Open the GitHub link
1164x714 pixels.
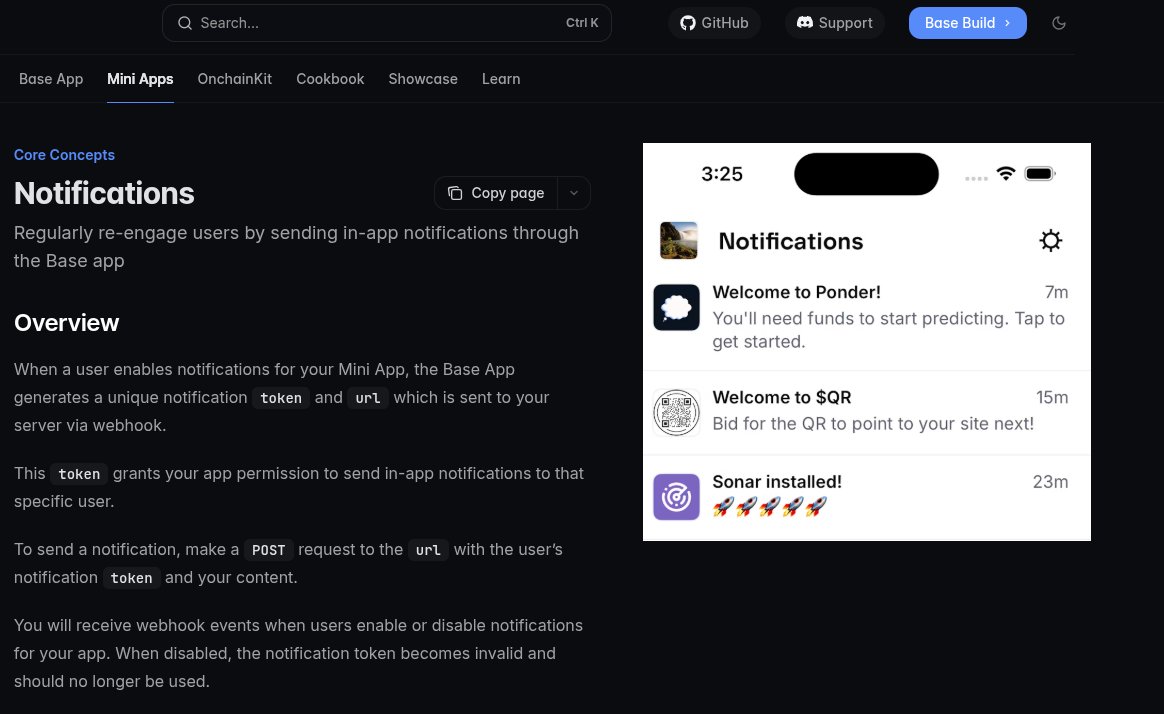[714, 23]
